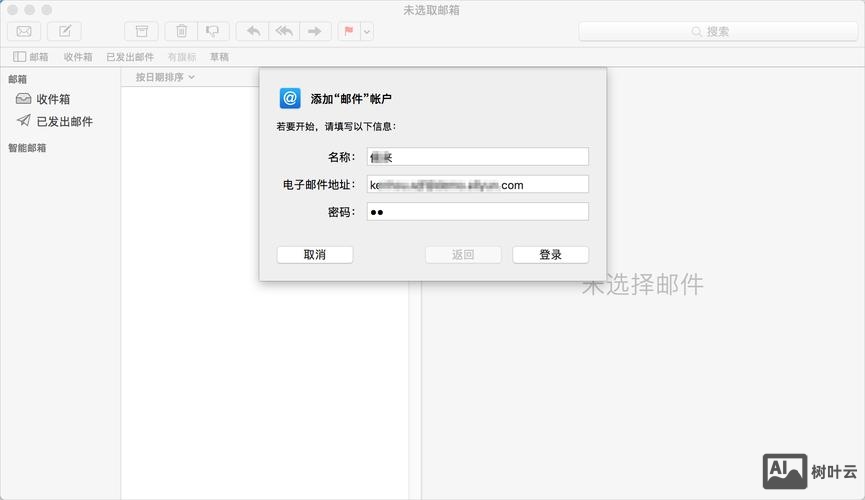Click the 返回 back button
865x500 pixels.
coord(463,254)
